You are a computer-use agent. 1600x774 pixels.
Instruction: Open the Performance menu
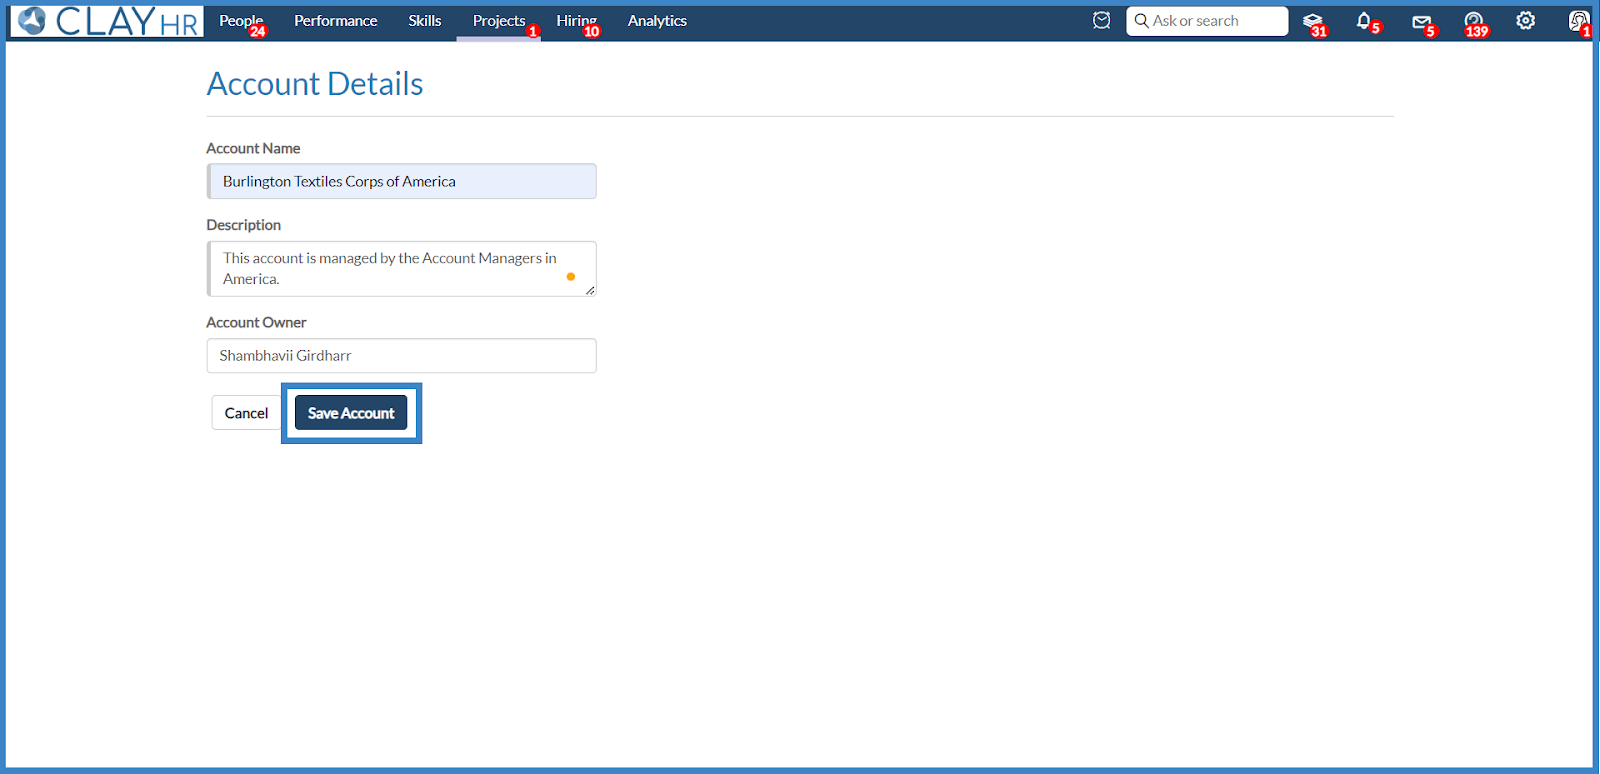point(336,21)
